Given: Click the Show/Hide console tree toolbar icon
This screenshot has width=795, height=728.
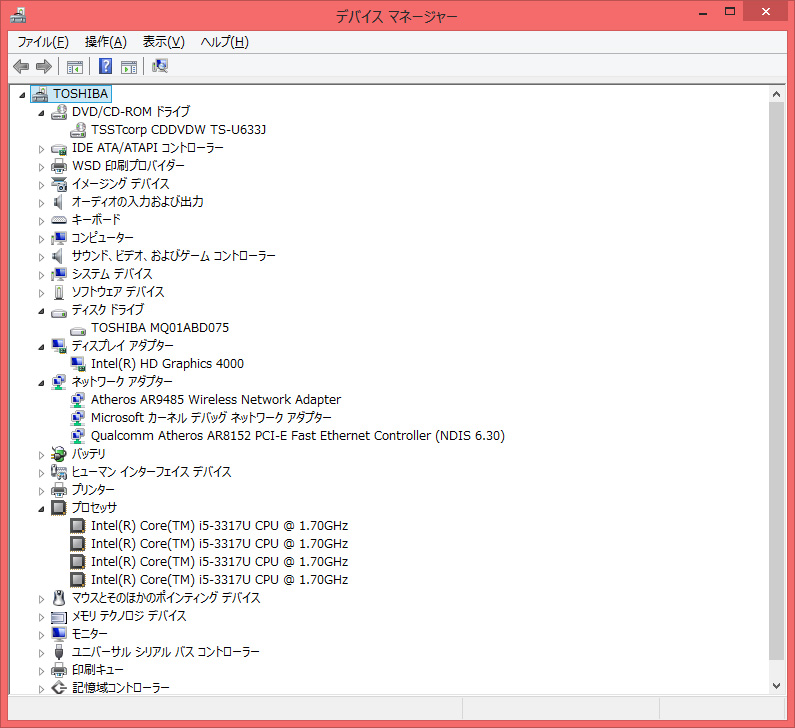Looking at the screenshot, I should (x=74, y=67).
